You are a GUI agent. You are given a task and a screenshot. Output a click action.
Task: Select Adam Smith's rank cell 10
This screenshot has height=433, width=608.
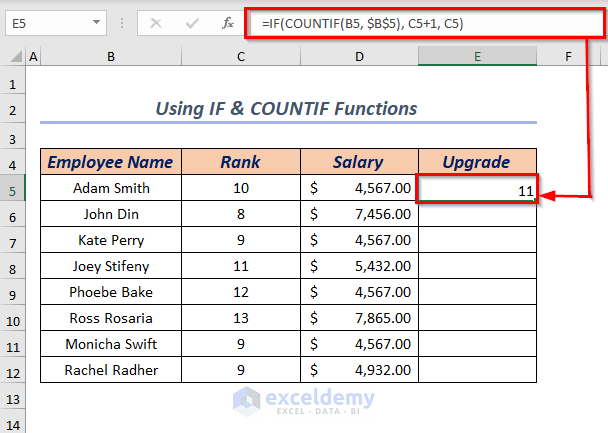[241, 188]
